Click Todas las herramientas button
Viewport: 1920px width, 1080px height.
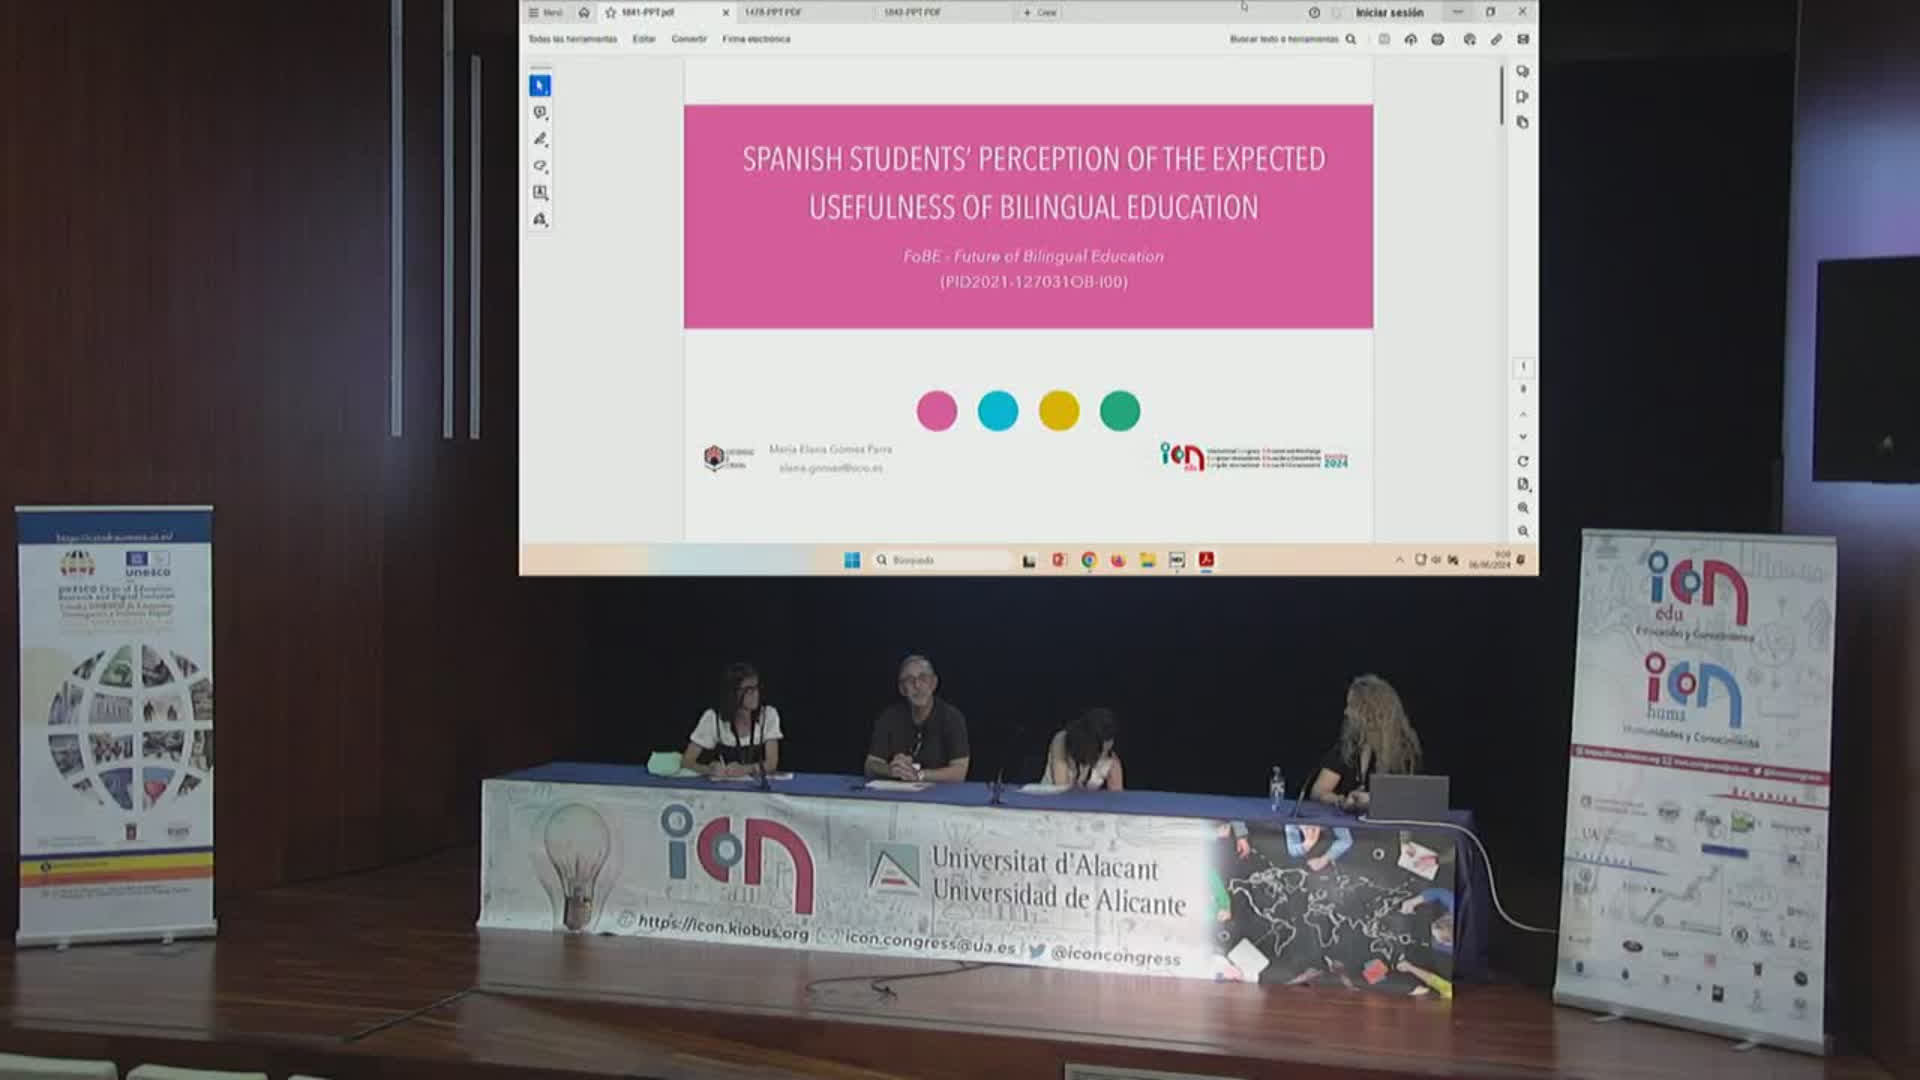(x=572, y=39)
